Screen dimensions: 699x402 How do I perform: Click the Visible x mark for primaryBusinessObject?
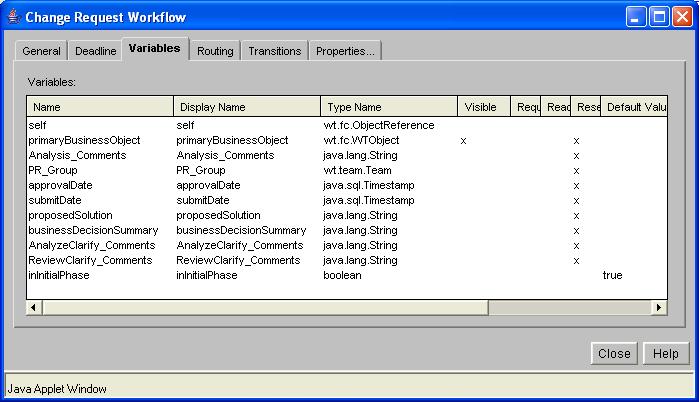pos(463,141)
